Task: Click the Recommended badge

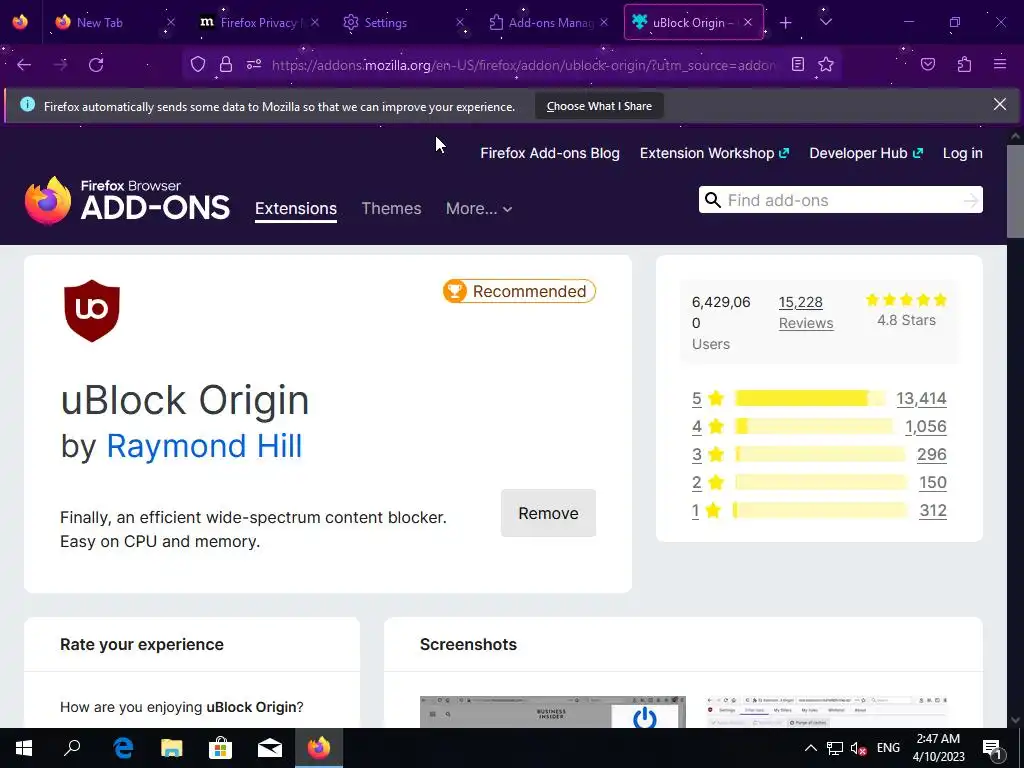Action: point(519,291)
